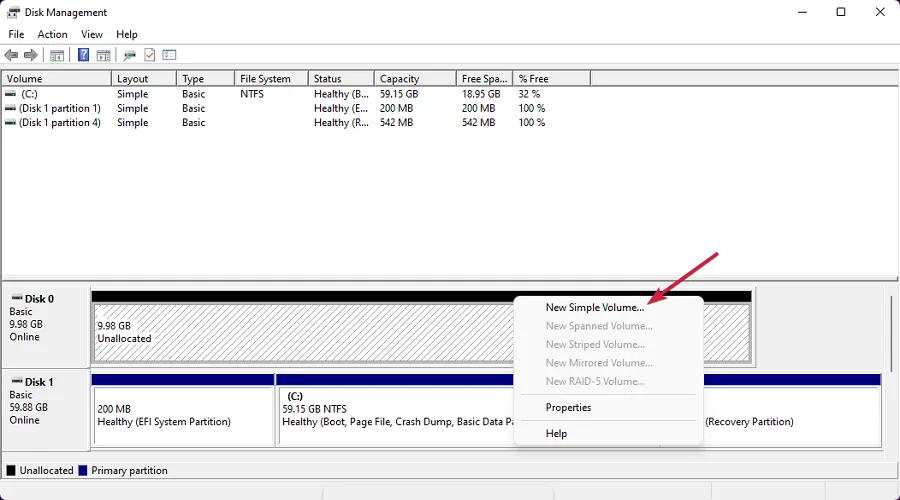Select the 200 MB EFI System Partition
This screenshot has width=900, height=500.
[182, 415]
